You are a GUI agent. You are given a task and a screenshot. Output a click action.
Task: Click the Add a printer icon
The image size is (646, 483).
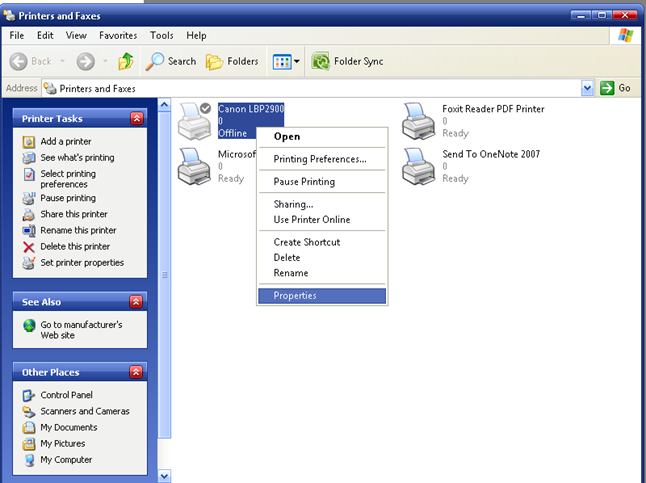point(28,142)
